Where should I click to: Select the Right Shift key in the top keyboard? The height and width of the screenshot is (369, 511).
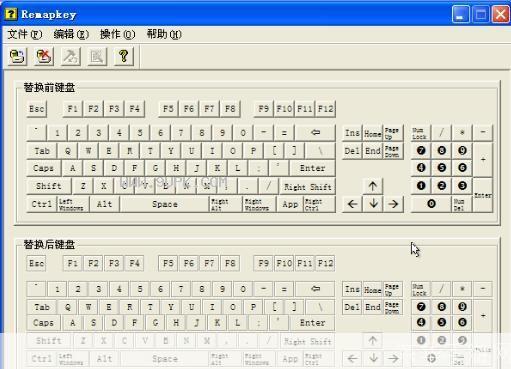308,187
